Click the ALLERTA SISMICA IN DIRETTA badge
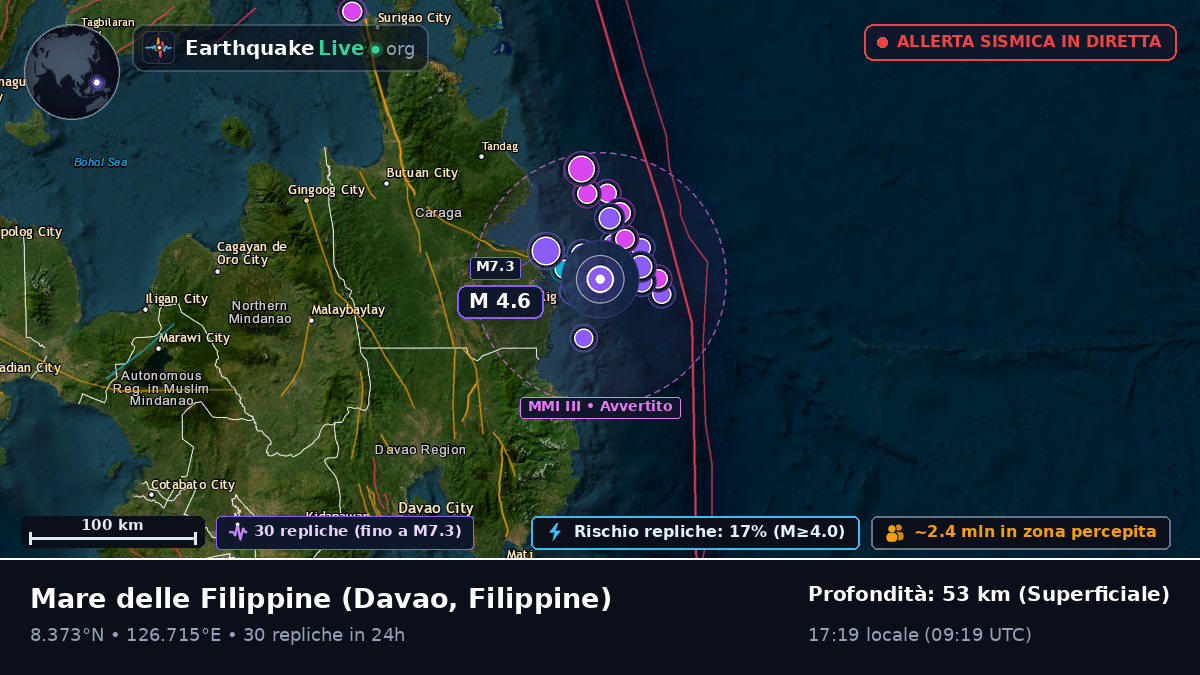Image resolution: width=1200 pixels, height=675 pixels. [x=1020, y=42]
